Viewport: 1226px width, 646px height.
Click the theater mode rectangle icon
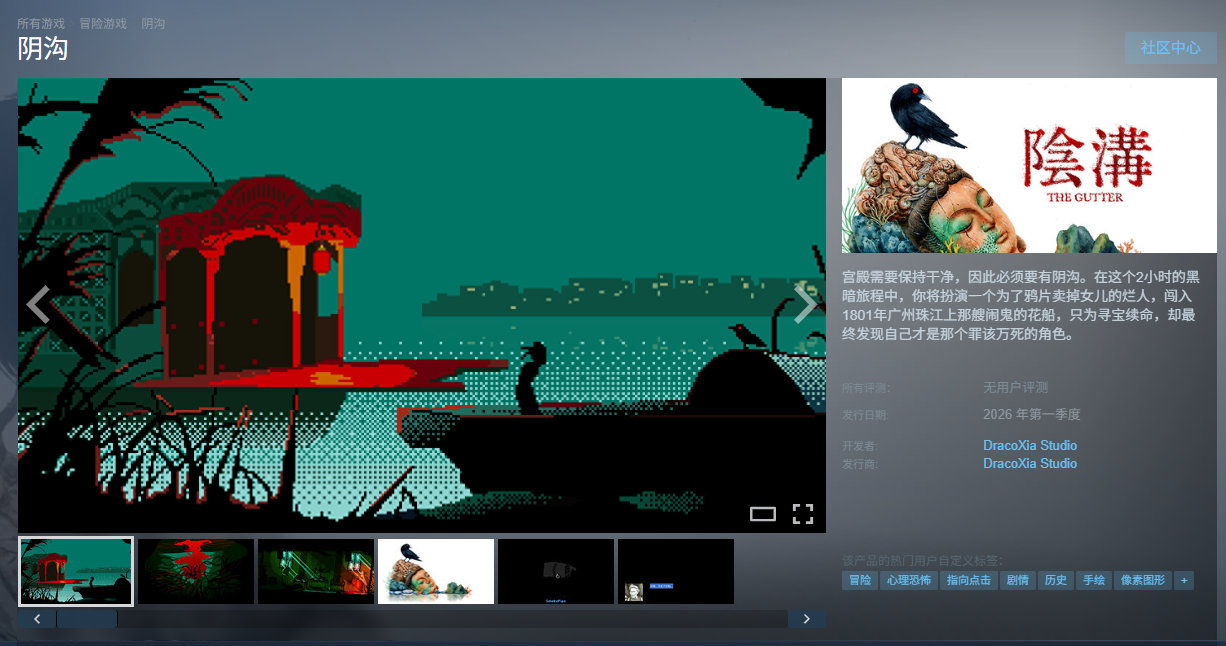tap(764, 513)
